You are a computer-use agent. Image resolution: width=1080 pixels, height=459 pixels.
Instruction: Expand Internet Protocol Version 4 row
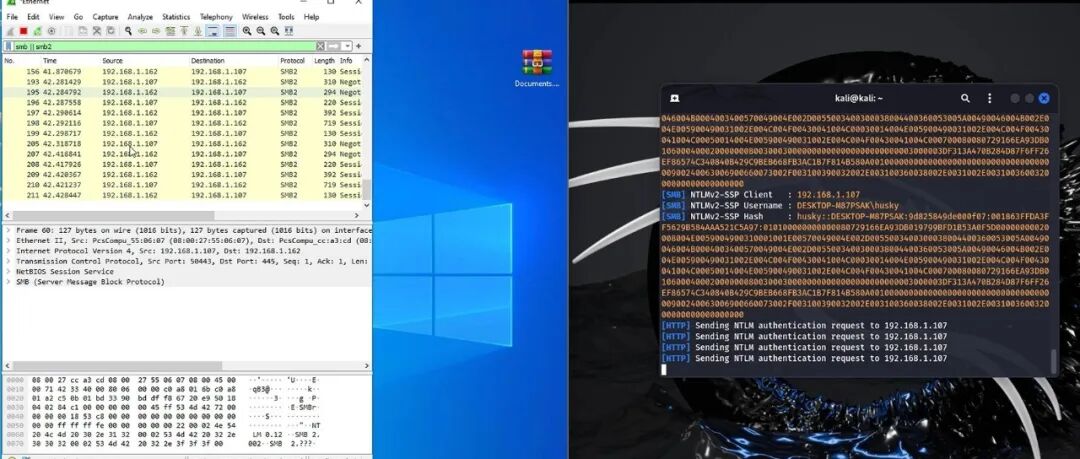(x=8, y=251)
